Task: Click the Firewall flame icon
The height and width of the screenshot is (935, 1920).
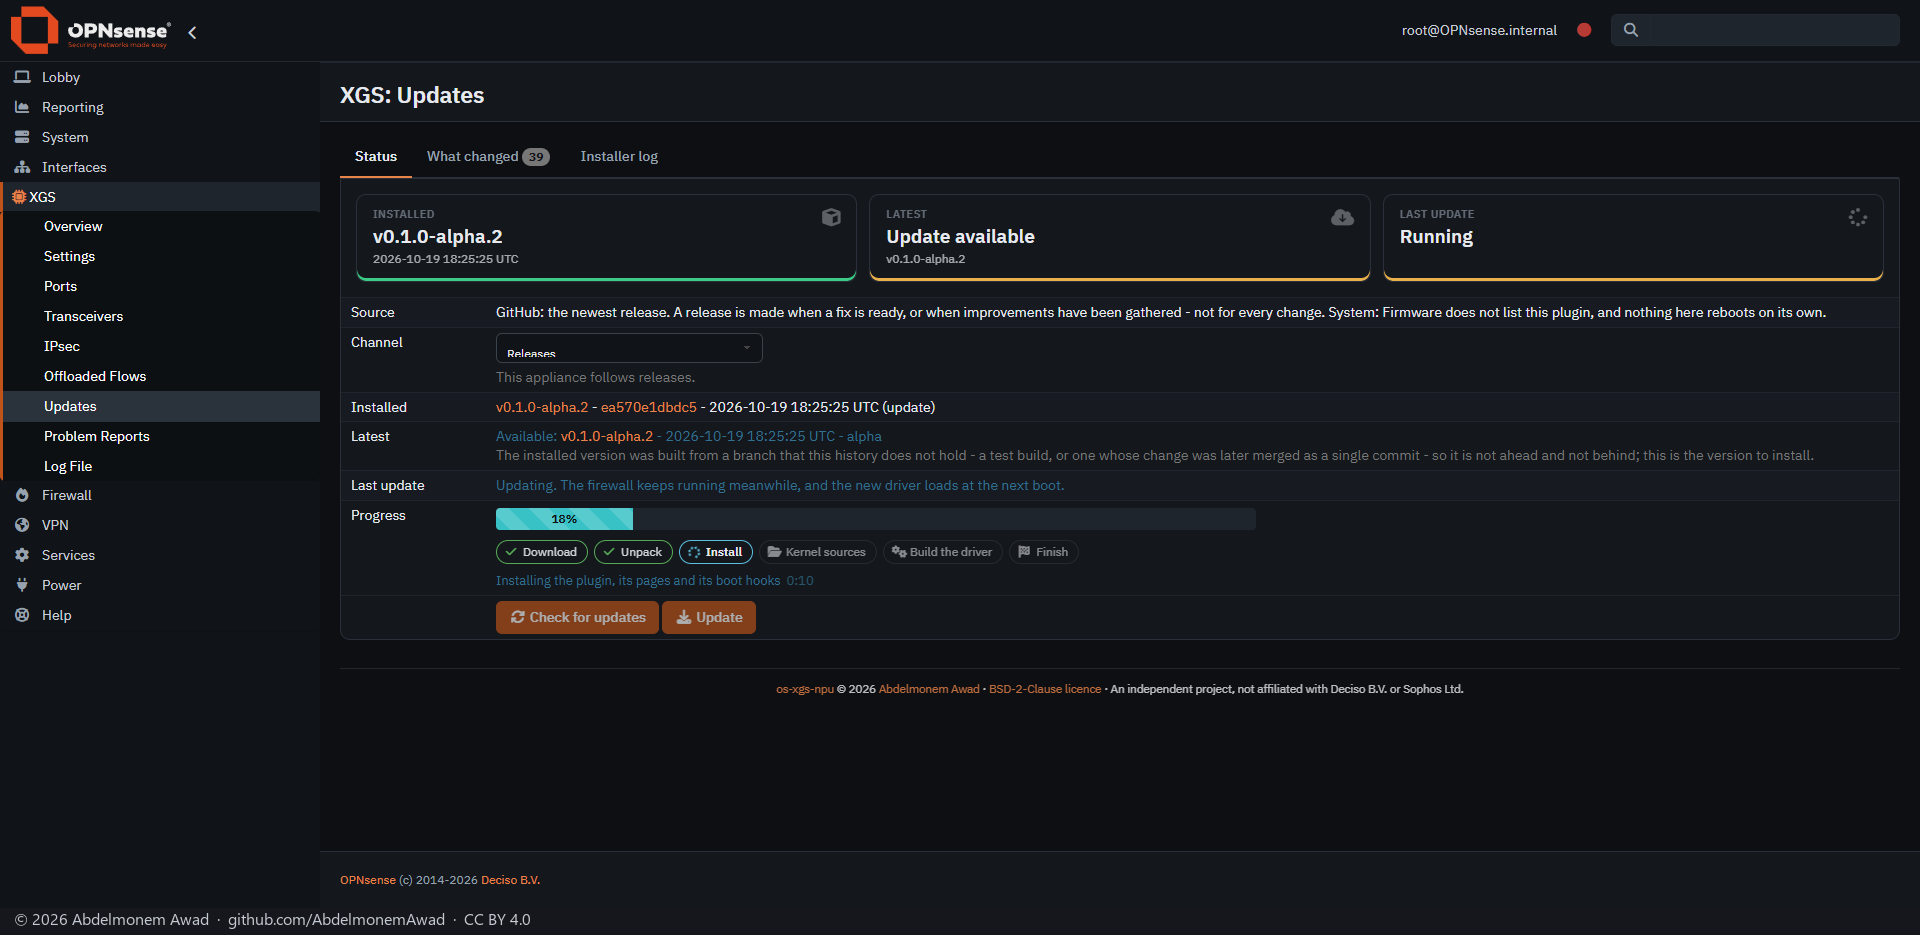Action: pos(22,495)
